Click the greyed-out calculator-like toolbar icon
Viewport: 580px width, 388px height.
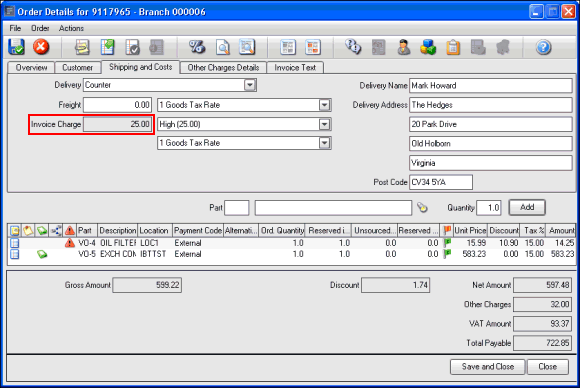378,47
